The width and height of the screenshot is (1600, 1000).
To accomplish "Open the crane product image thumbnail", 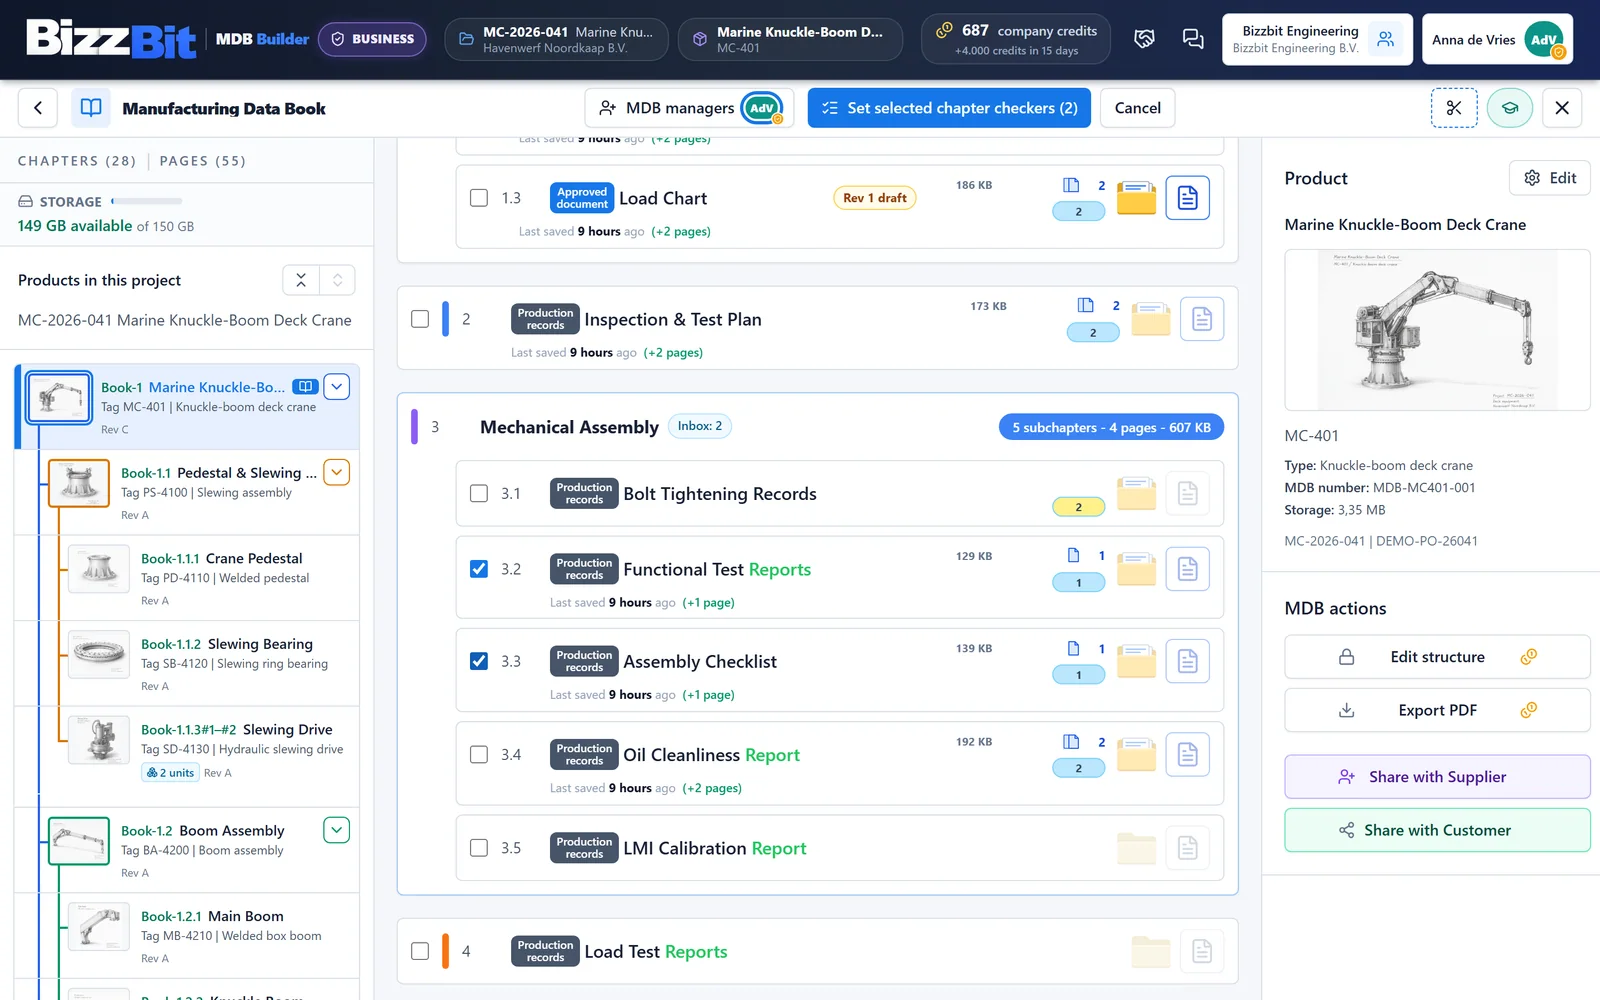I will point(1437,330).
